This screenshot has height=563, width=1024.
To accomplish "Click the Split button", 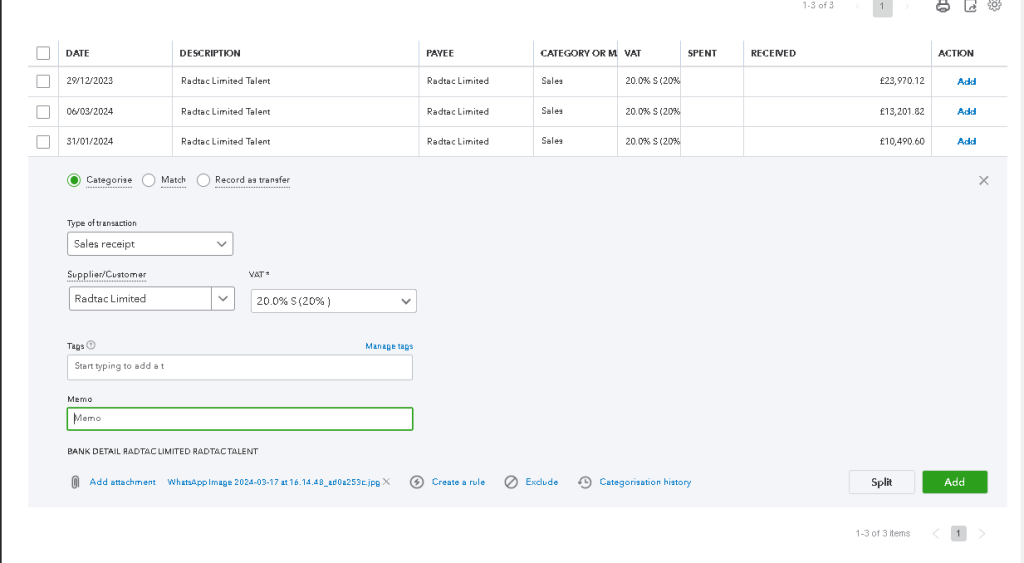I will coord(882,482).
